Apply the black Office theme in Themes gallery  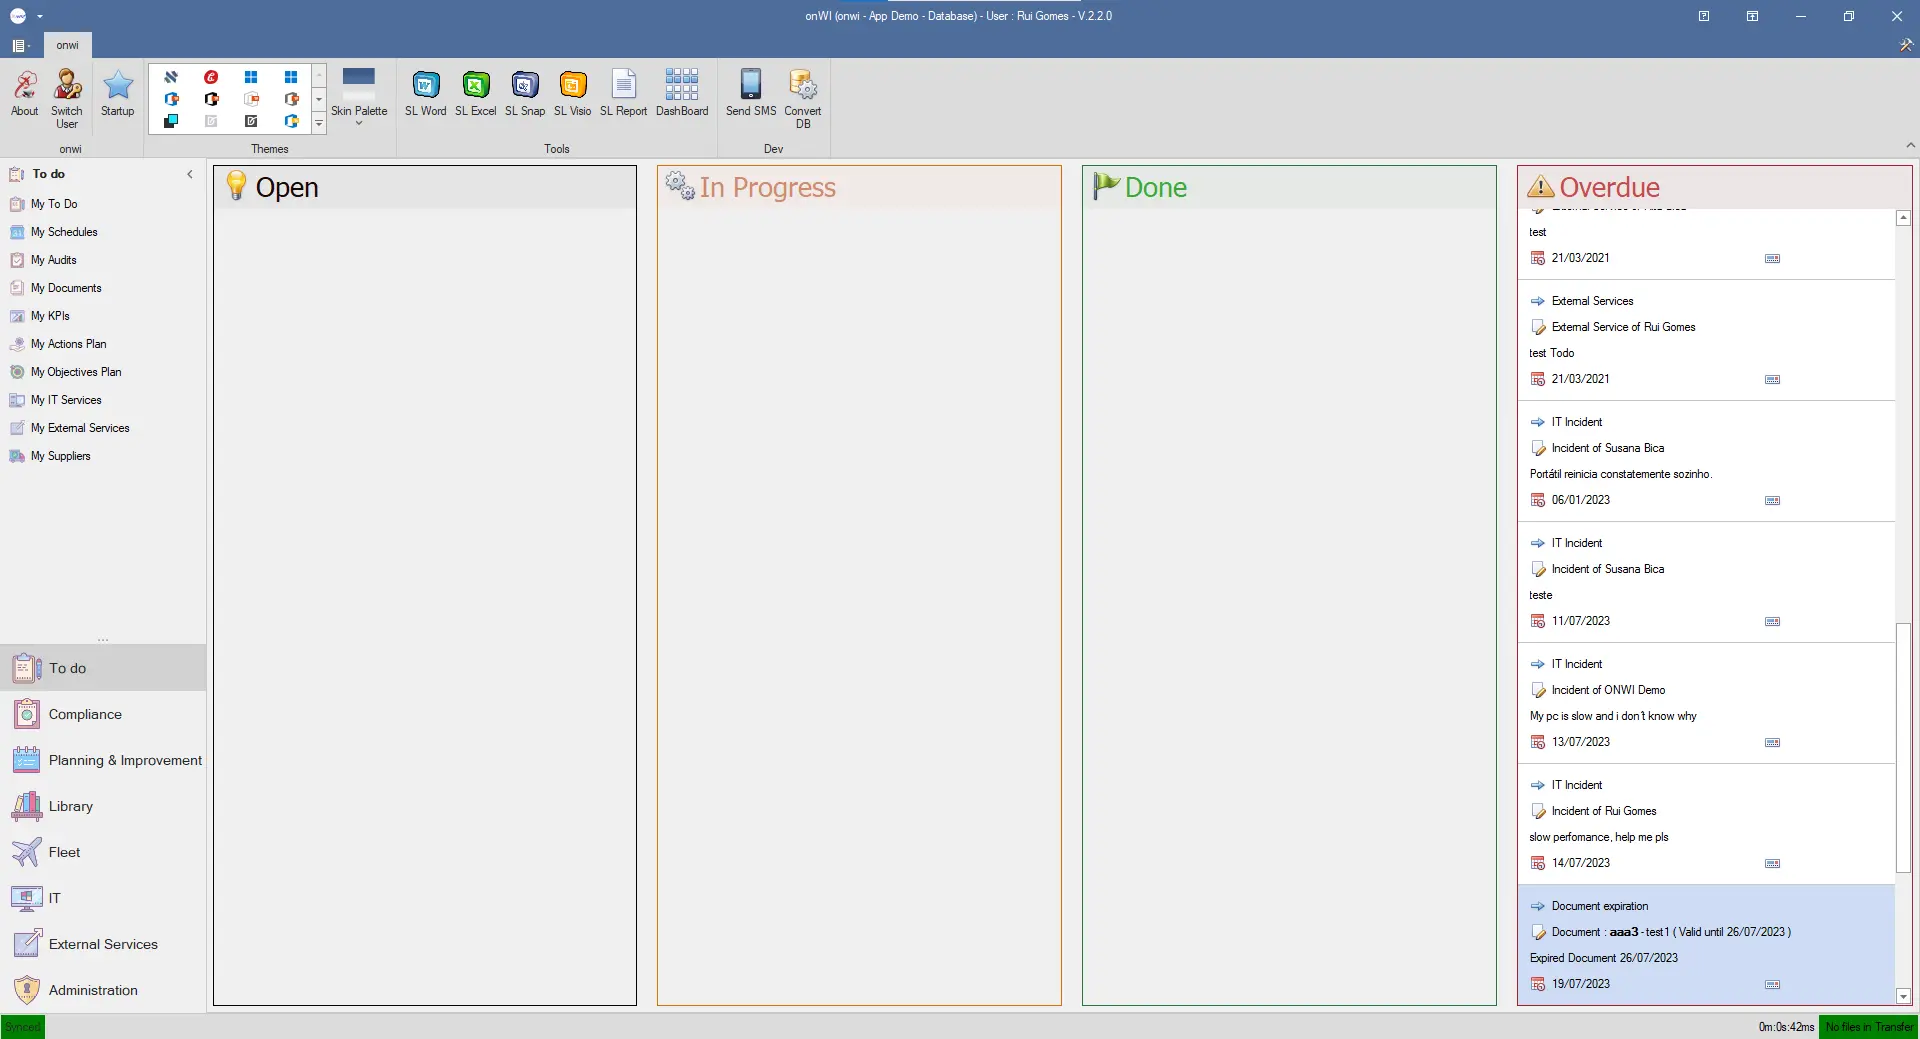(211, 99)
